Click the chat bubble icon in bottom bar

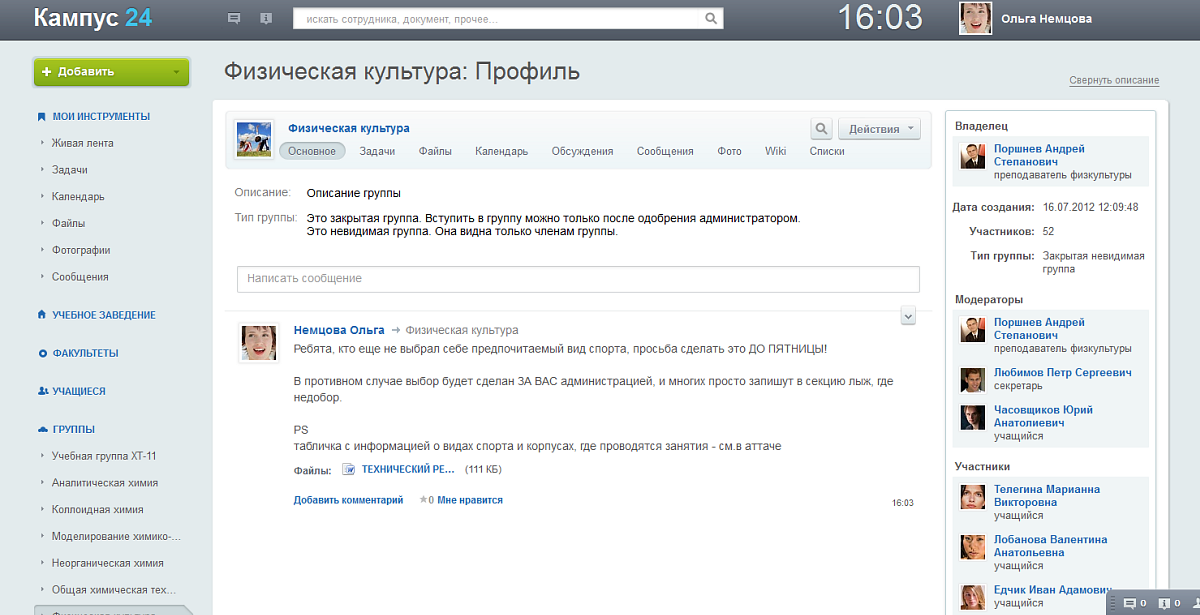1130,603
